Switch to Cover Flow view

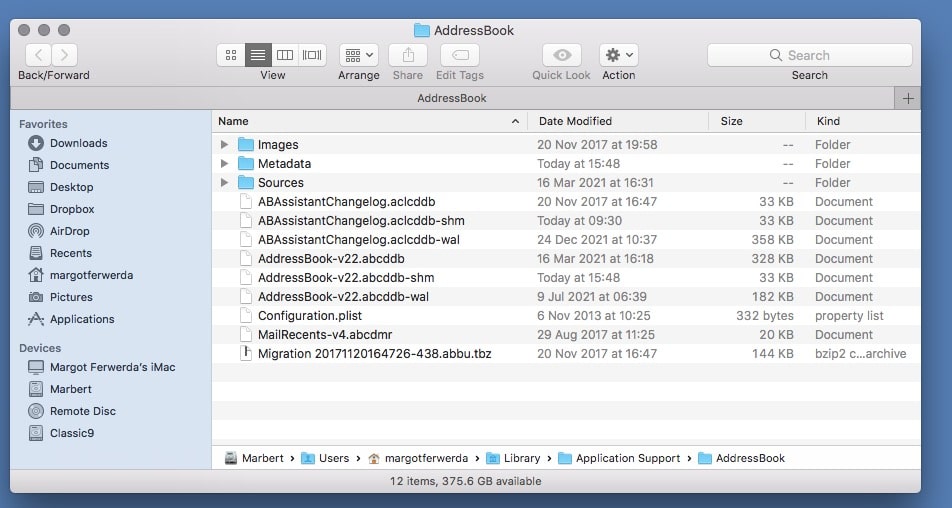[x=312, y=55]
